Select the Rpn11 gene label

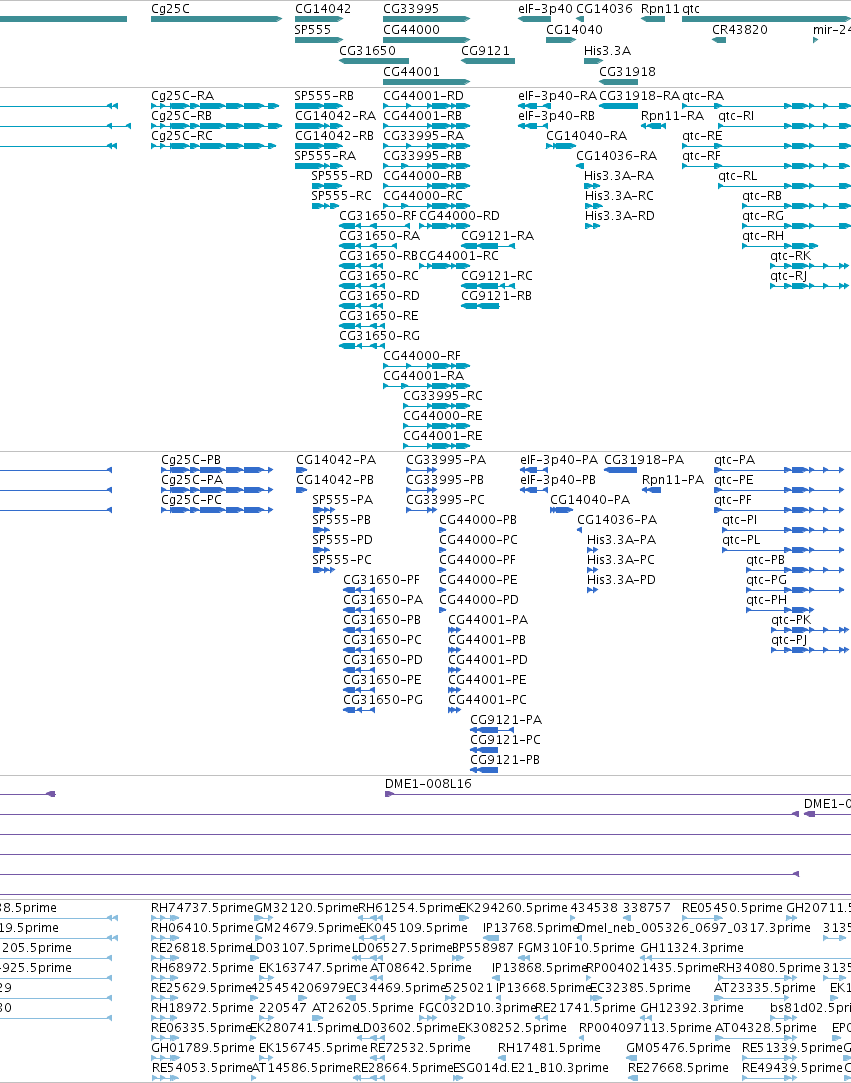(660, 9)
